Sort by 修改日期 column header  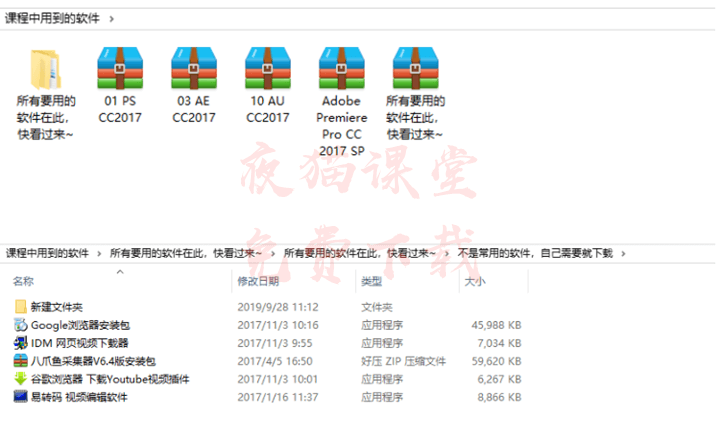(258, 281)
